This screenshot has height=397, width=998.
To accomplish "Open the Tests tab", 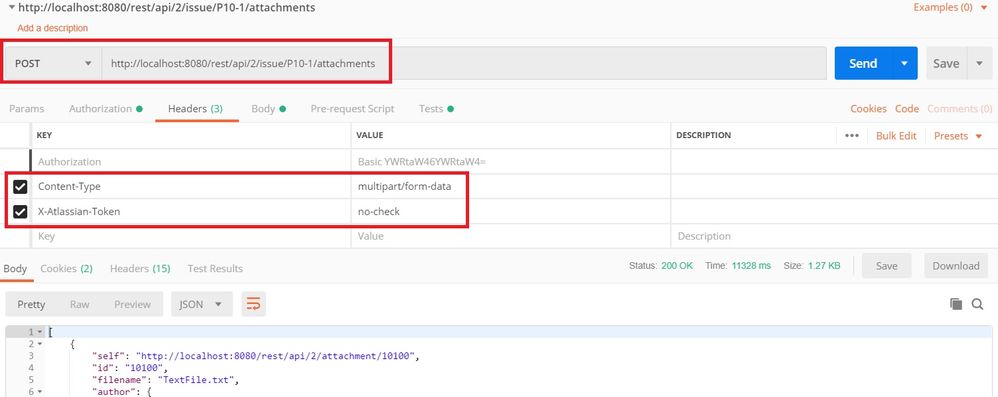I will point(436,109).
